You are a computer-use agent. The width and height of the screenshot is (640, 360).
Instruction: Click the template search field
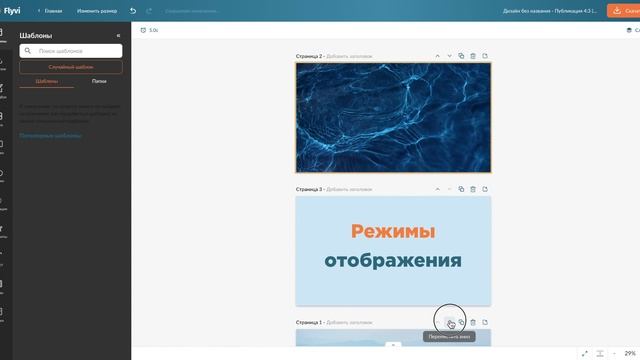coord(71,51)
